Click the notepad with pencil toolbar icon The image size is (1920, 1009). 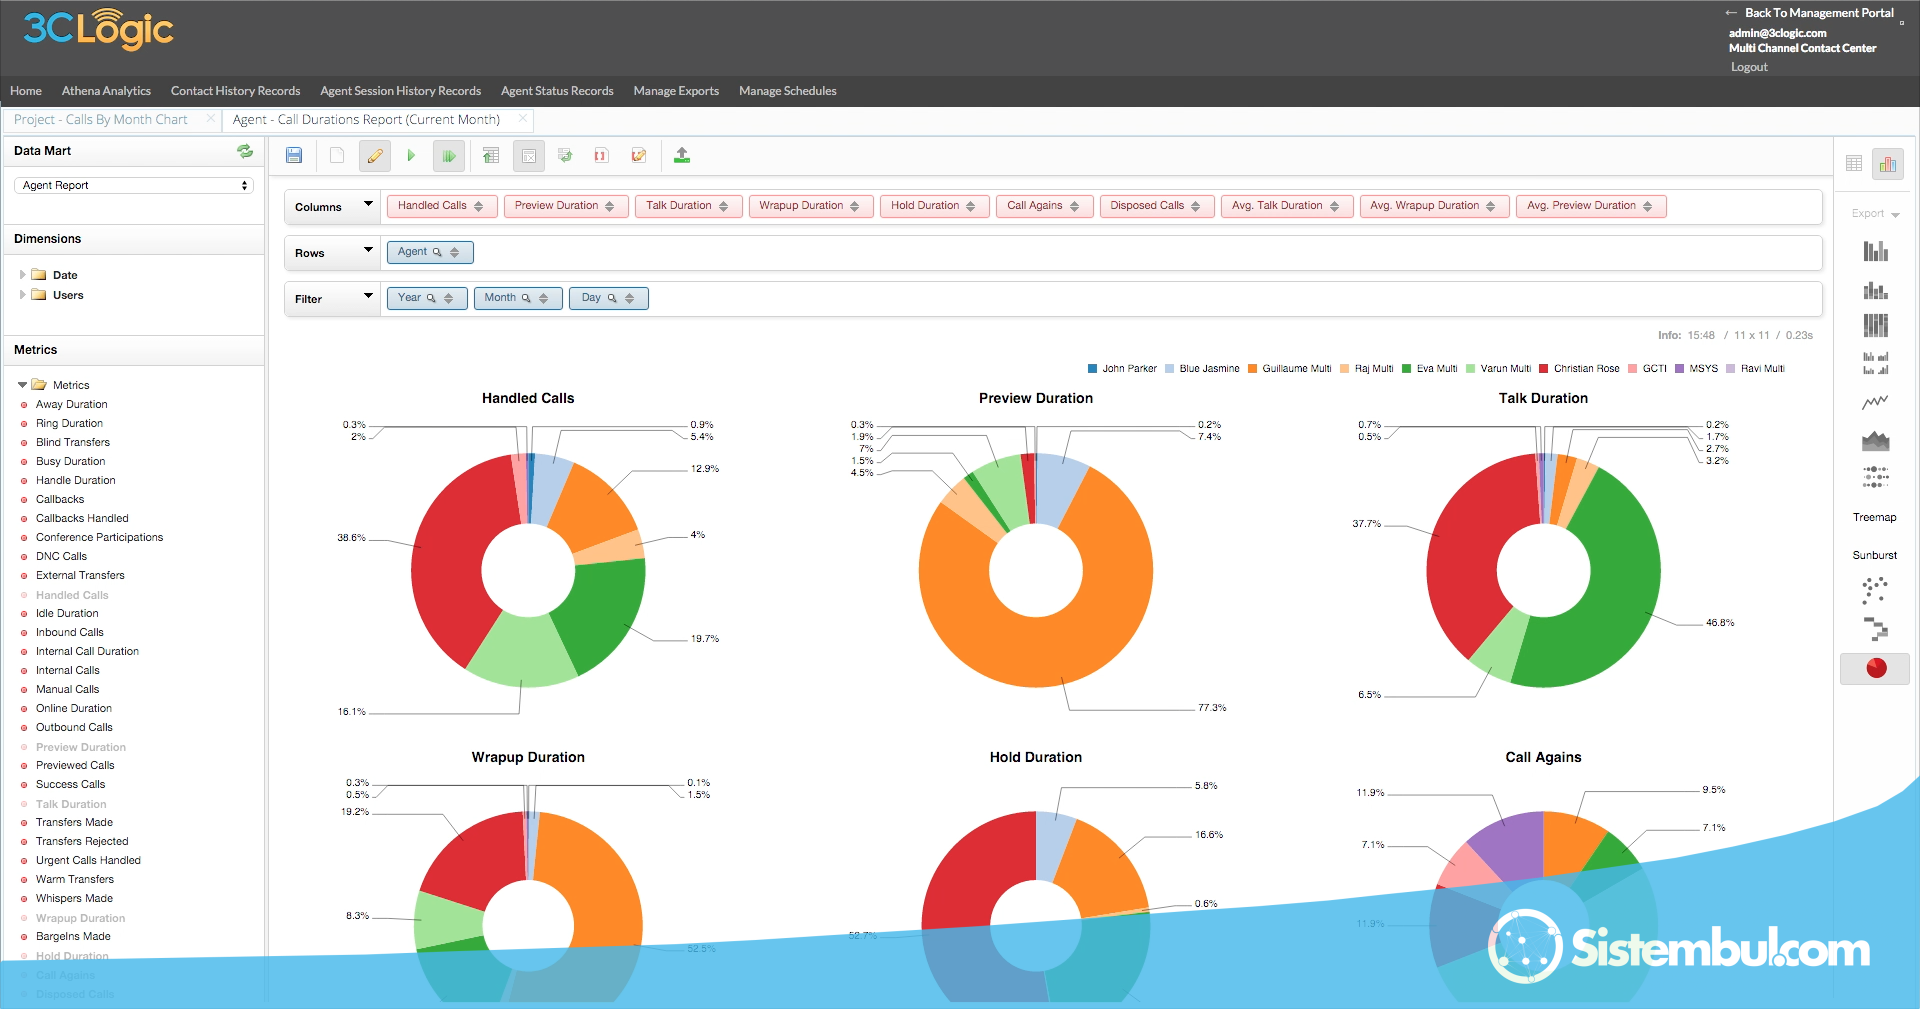[x=639, y=155]
